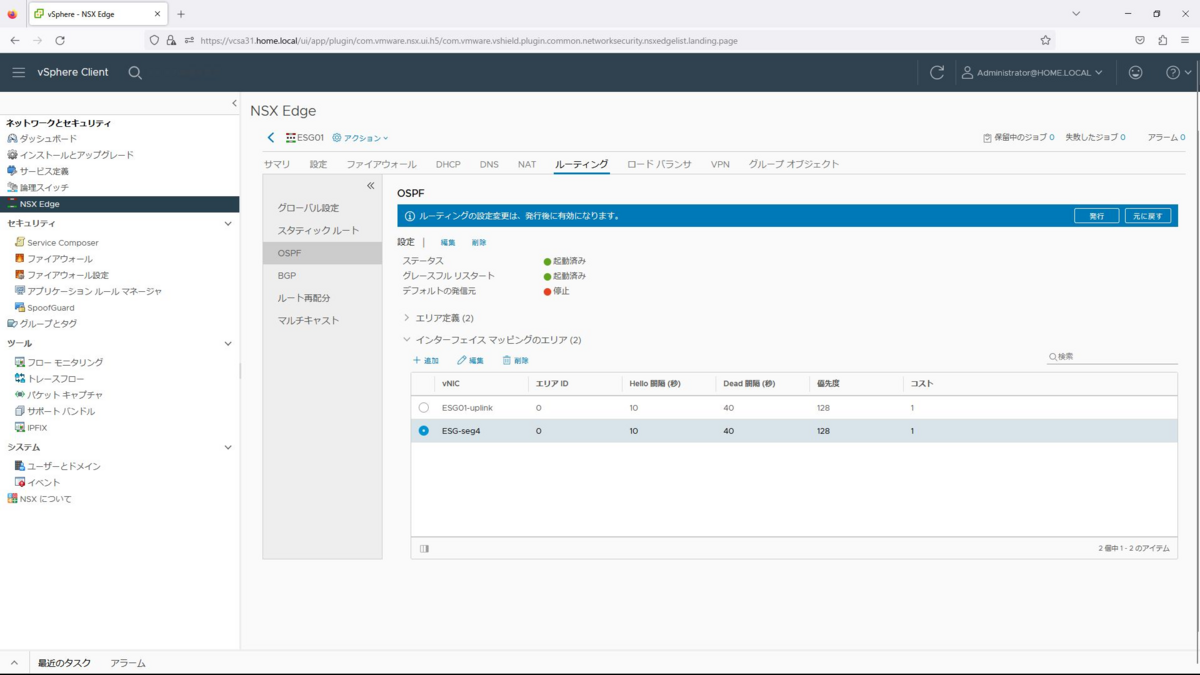1200x675 pixels.
Task: Open アプリケーション ルール マネージャ
Action: tap(94, 291)
